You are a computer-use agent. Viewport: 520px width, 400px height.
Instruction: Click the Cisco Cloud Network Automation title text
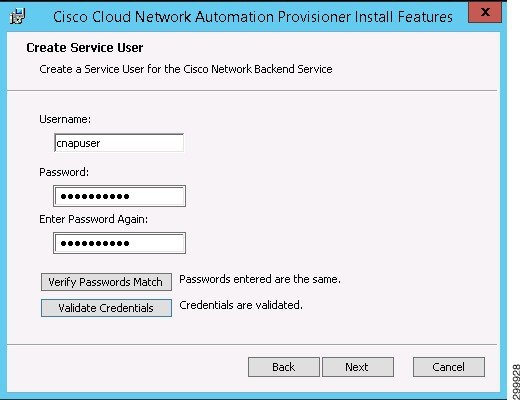pos(253,17)
